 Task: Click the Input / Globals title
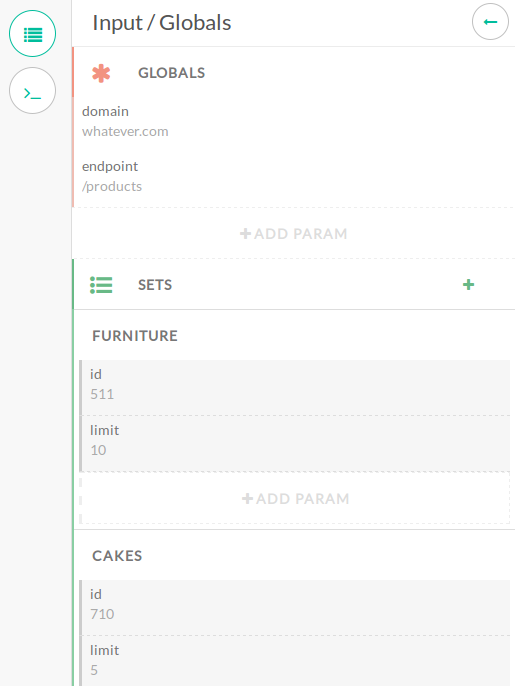(x=161, y=23)
